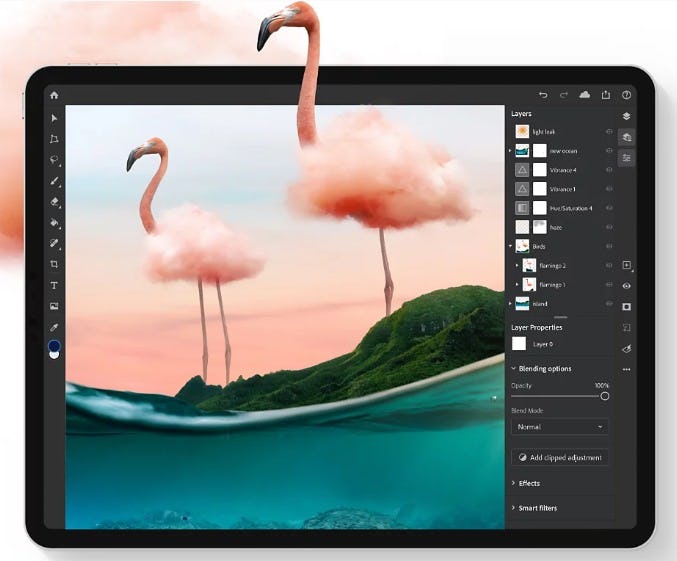Open the Help question mark
677x561 pixels.
(x=626, y=95)
